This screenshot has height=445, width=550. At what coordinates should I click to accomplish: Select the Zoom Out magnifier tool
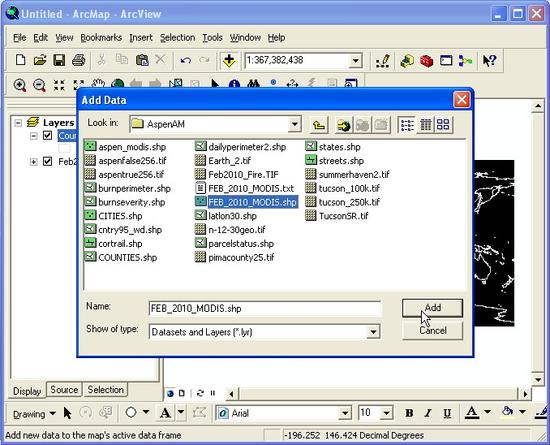(x=39, y=85)
